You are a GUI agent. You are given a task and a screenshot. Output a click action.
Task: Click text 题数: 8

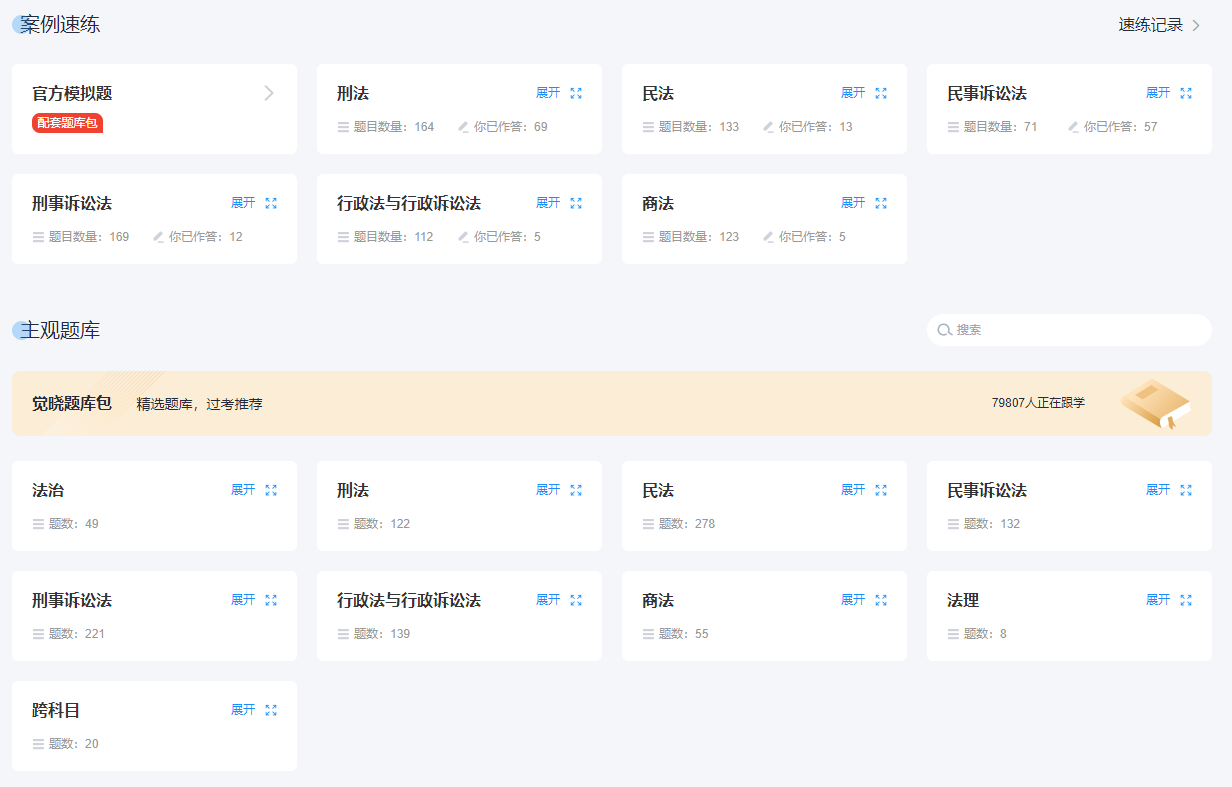click(x=985, y=634)
